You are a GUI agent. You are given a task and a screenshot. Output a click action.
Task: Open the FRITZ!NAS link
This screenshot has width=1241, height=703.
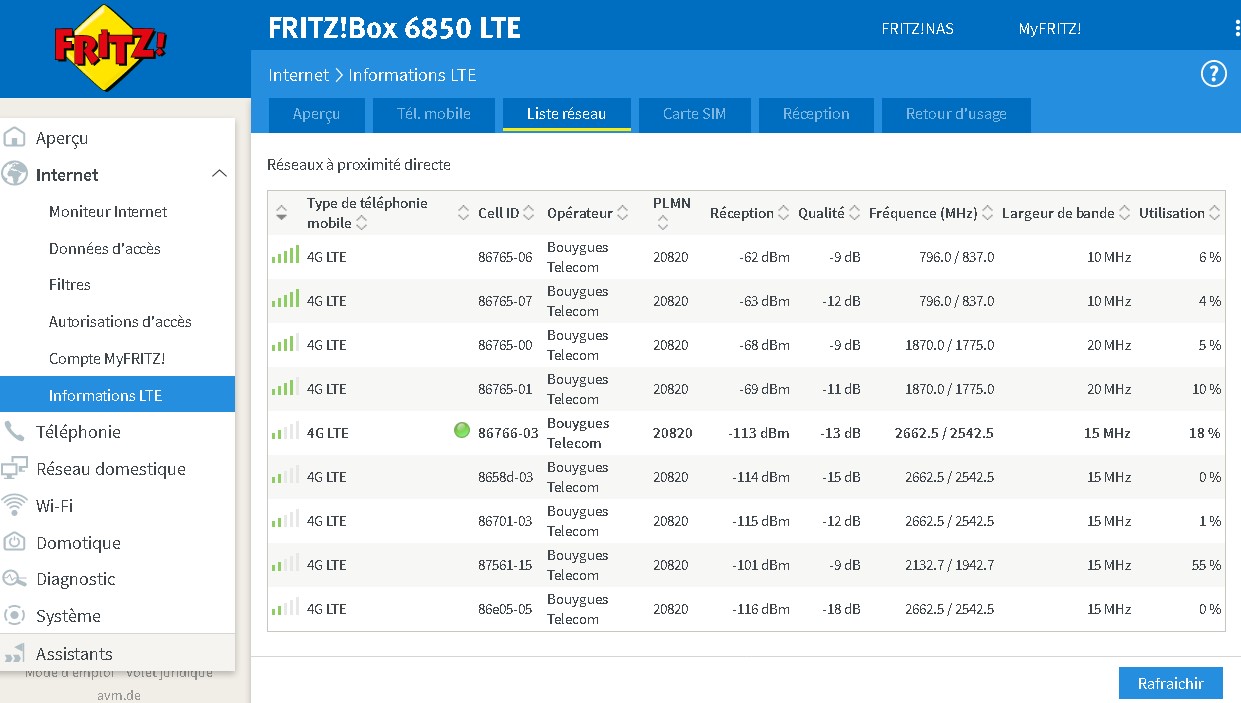pos(917,29)
